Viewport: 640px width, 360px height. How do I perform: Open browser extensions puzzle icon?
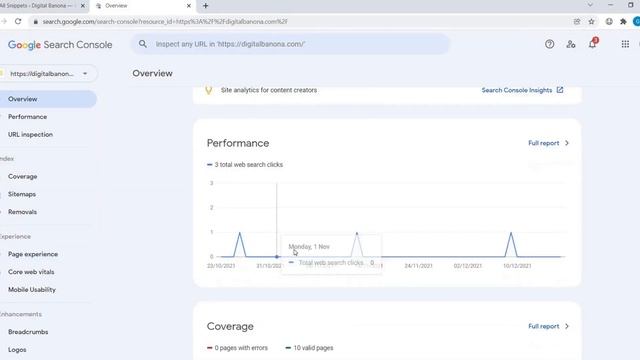623,21
